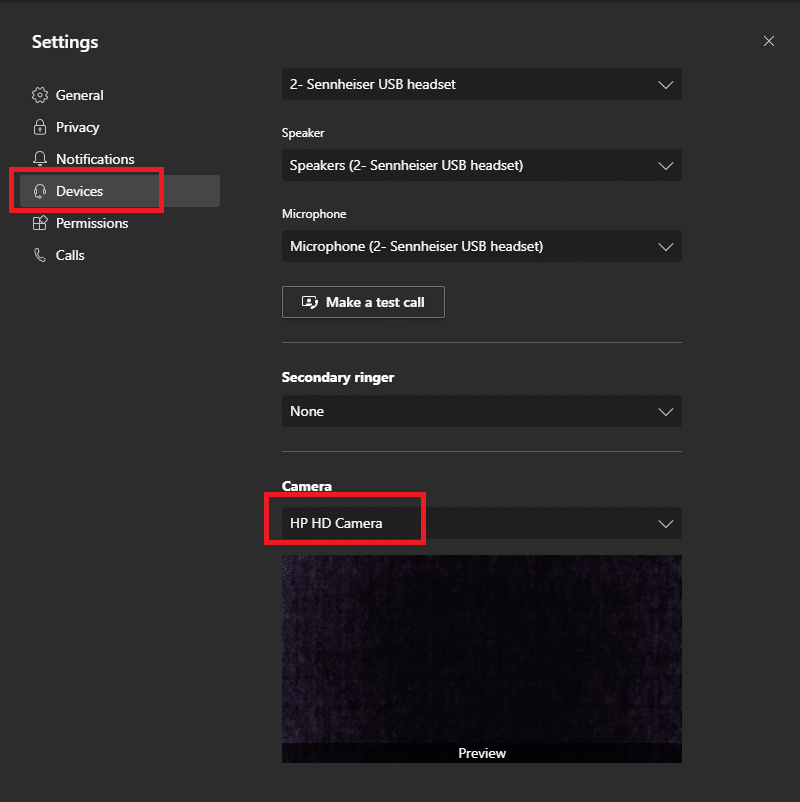Click the Privacy lock icon
800x802 pixels.
click(x=40, y=127)
